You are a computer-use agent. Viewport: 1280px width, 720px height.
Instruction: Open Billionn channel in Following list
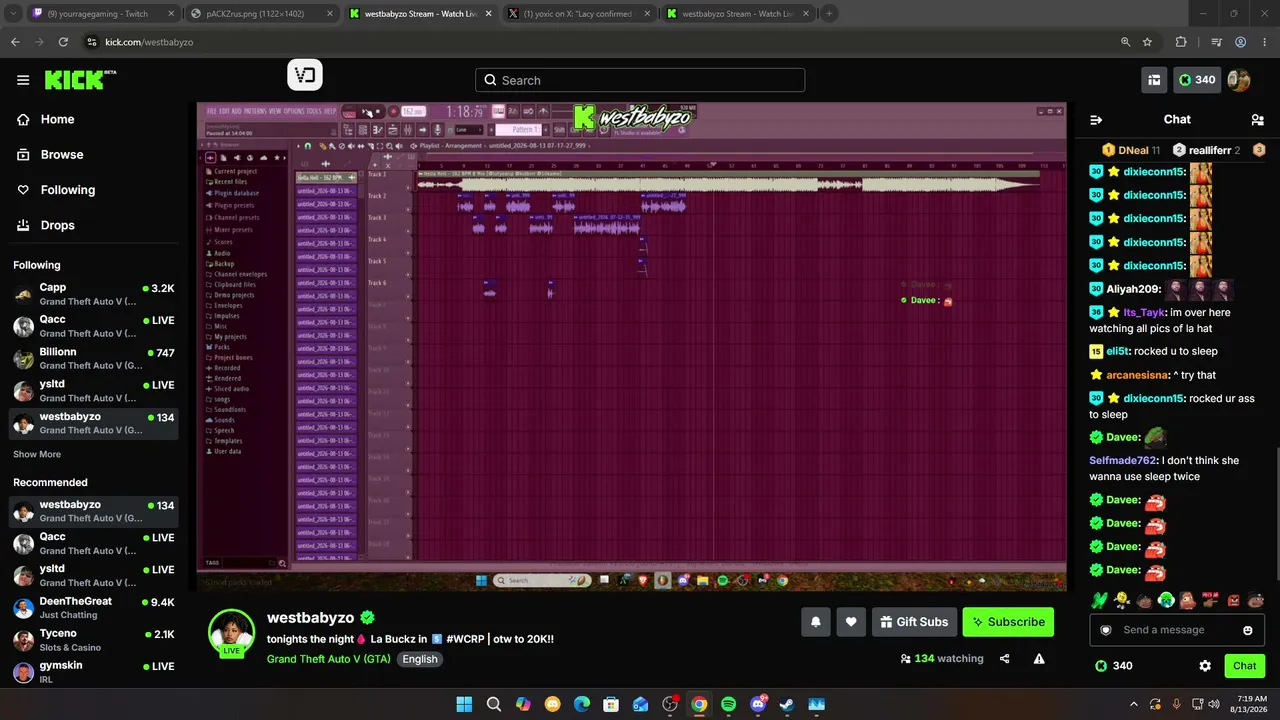[x=94, y=358]
